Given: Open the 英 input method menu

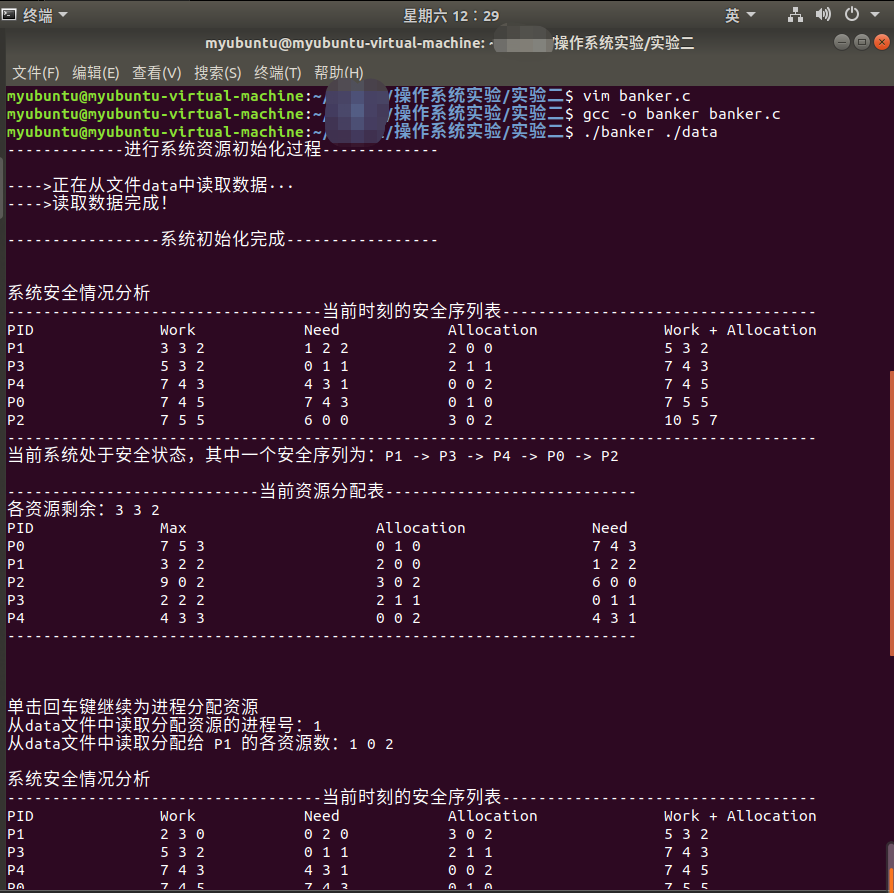Looking at the screenshot, I should (x=739, y=15).
